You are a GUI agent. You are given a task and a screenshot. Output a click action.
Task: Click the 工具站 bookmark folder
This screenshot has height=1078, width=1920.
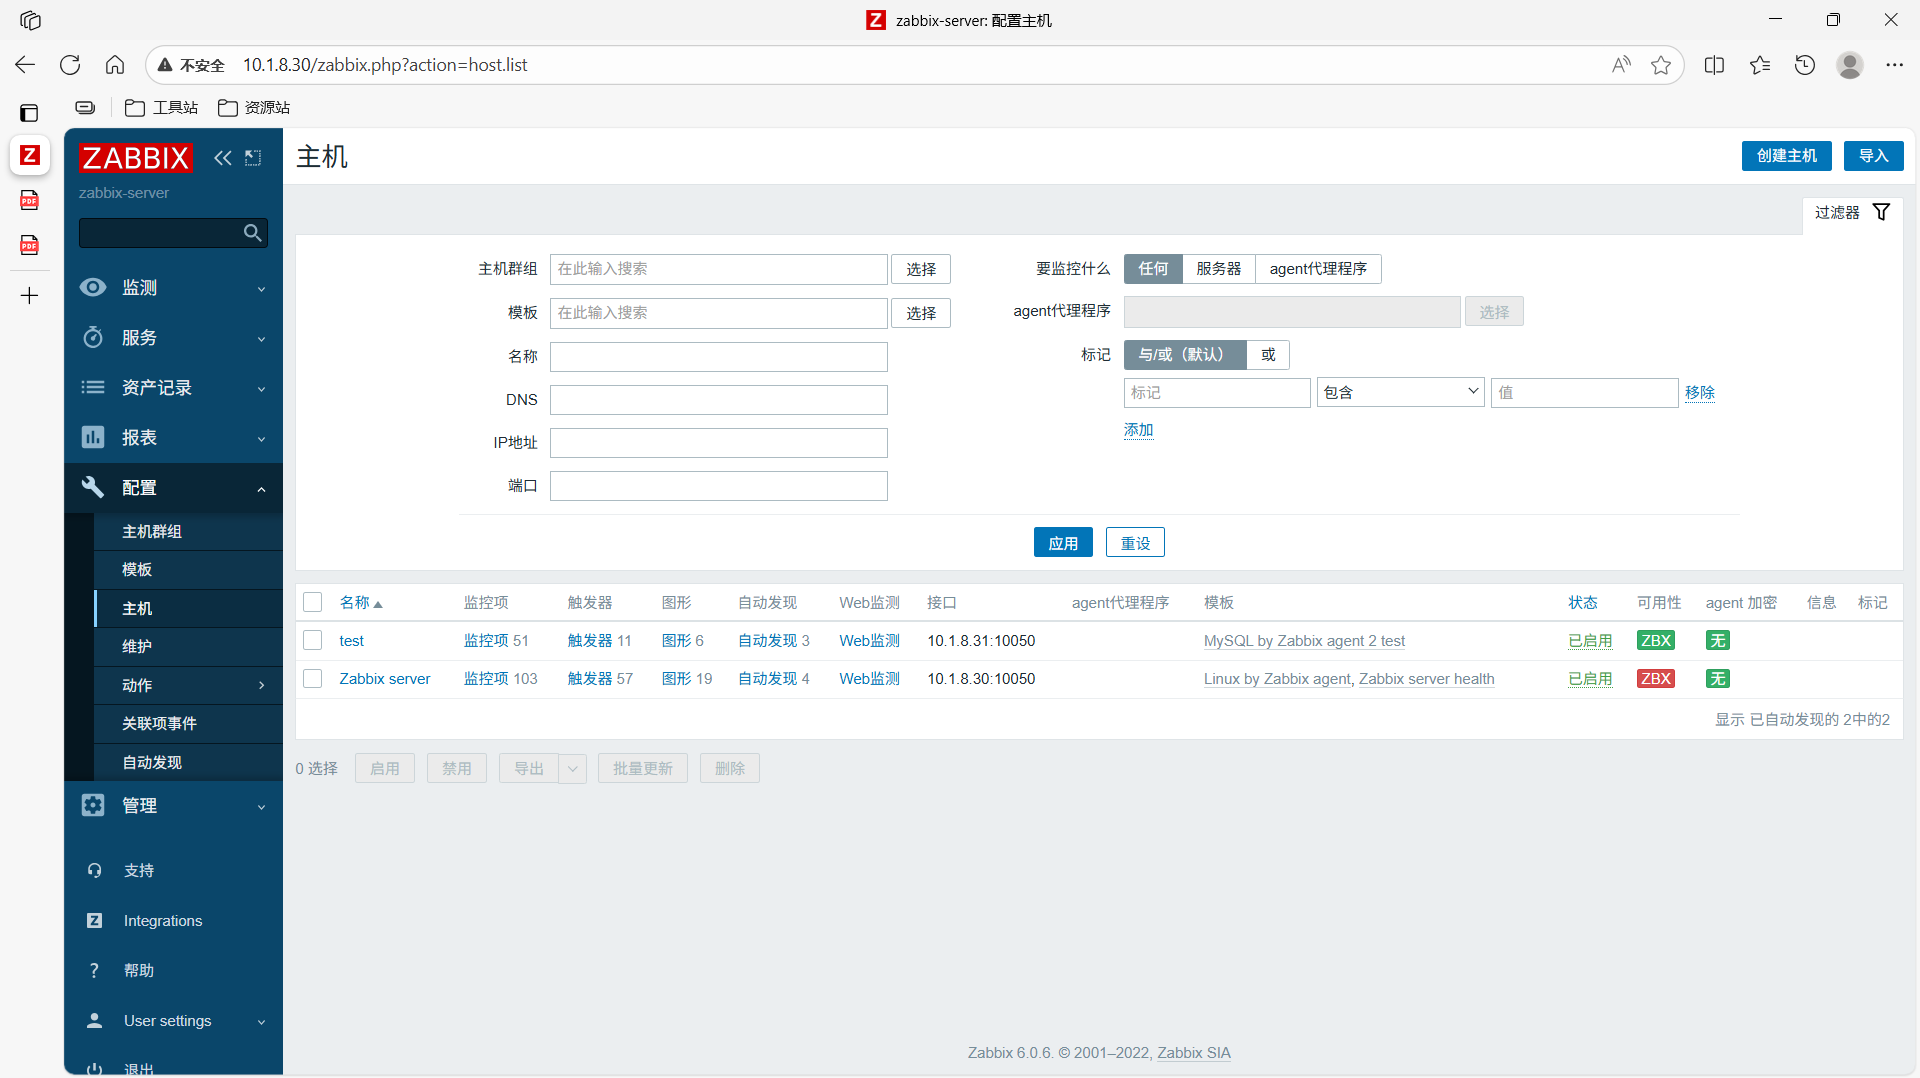[x=162, y=108]
